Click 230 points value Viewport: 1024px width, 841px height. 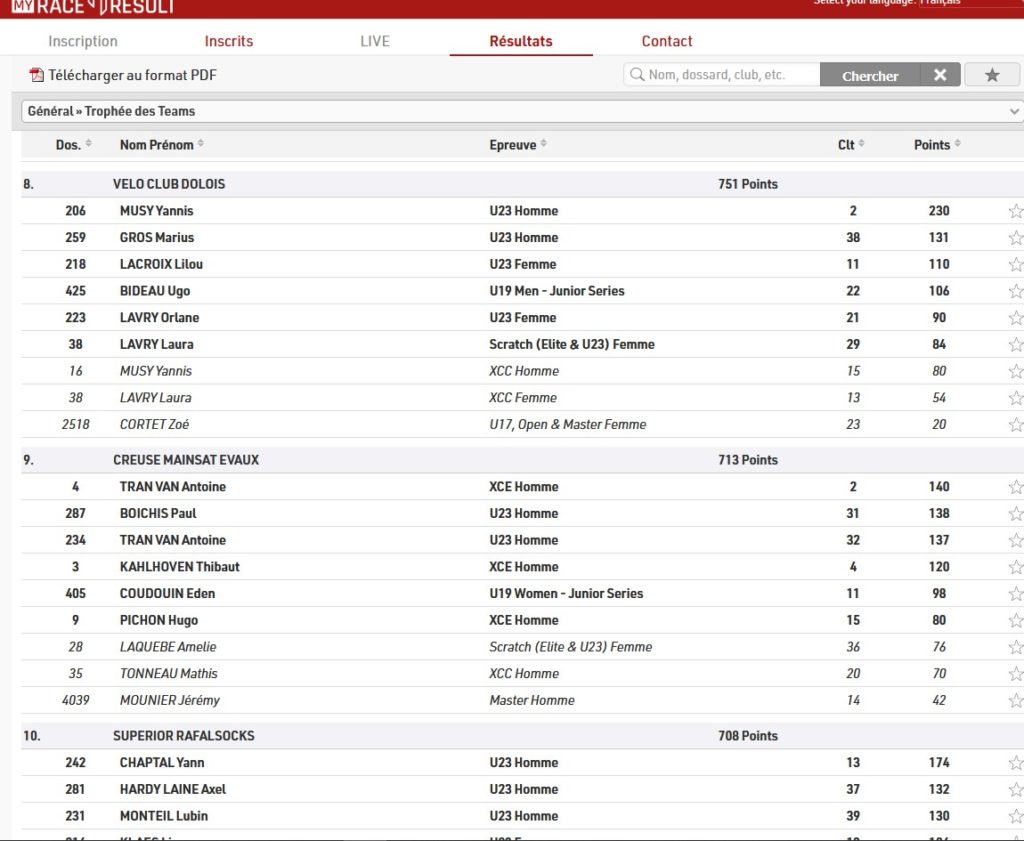click(x=939, y=211)
